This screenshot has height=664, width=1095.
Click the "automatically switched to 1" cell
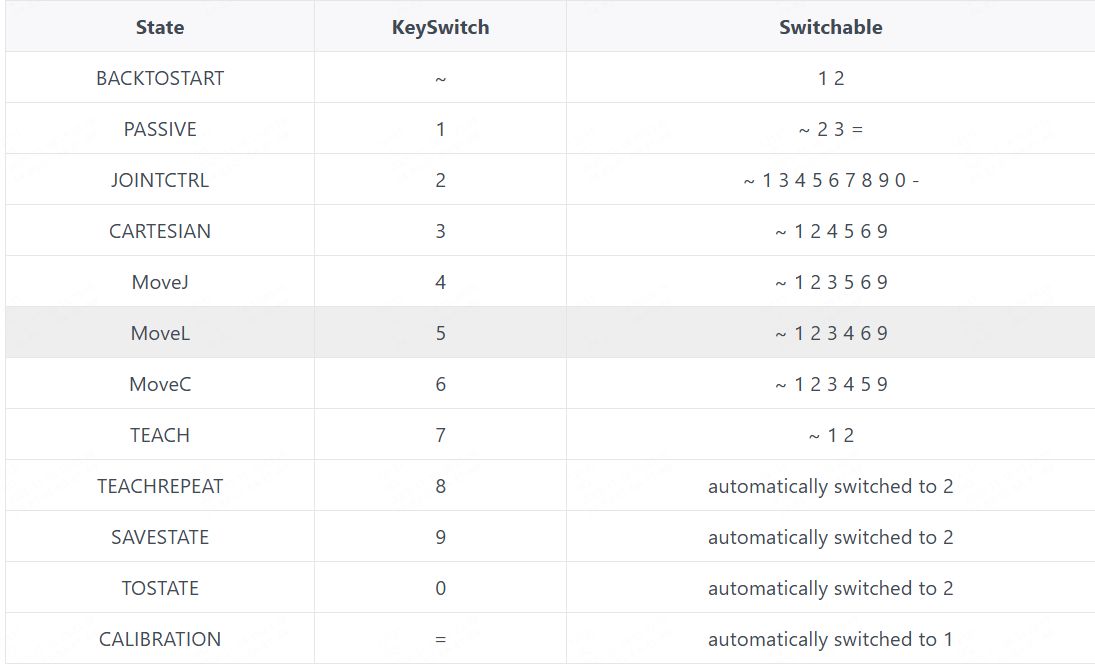pyautogui.click(x=830, y=638)
